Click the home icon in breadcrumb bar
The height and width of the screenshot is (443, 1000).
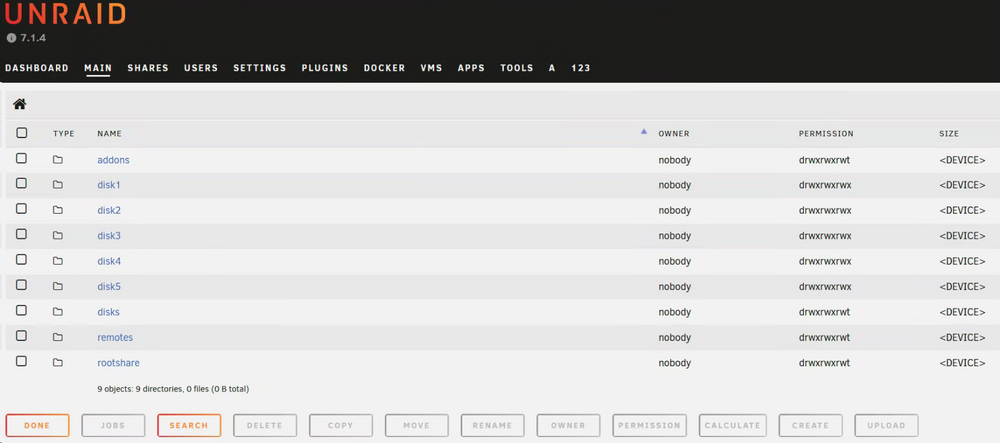click(x=20, y=104)
